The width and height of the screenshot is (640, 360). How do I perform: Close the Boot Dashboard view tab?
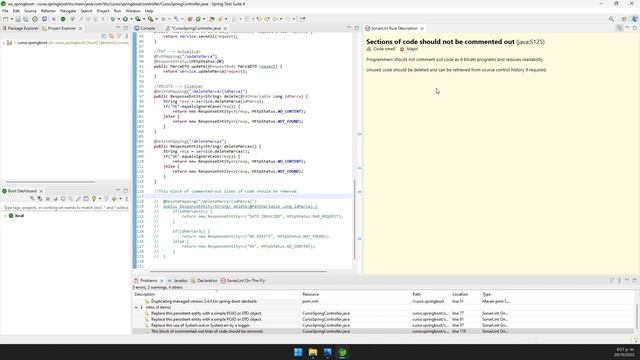click(41, 191)
